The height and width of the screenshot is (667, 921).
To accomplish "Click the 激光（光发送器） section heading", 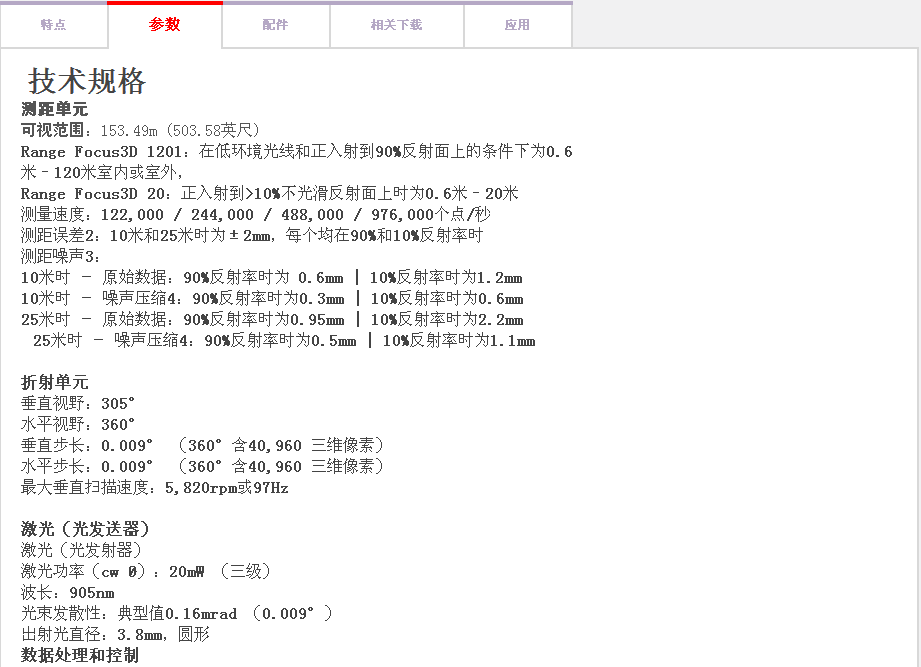I will (x=85, y=529).
